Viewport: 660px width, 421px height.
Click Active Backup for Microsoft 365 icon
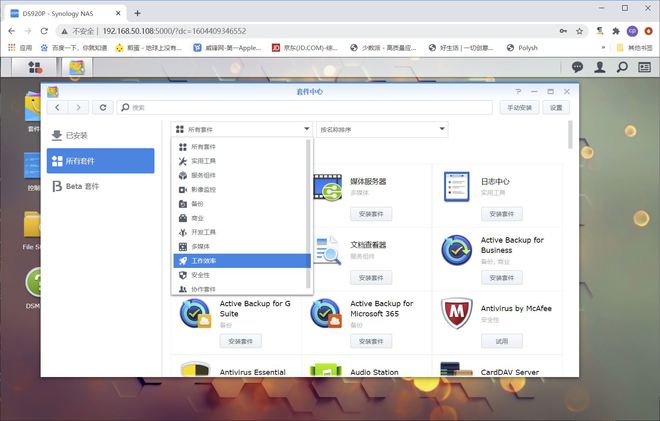tap(326, 314)
